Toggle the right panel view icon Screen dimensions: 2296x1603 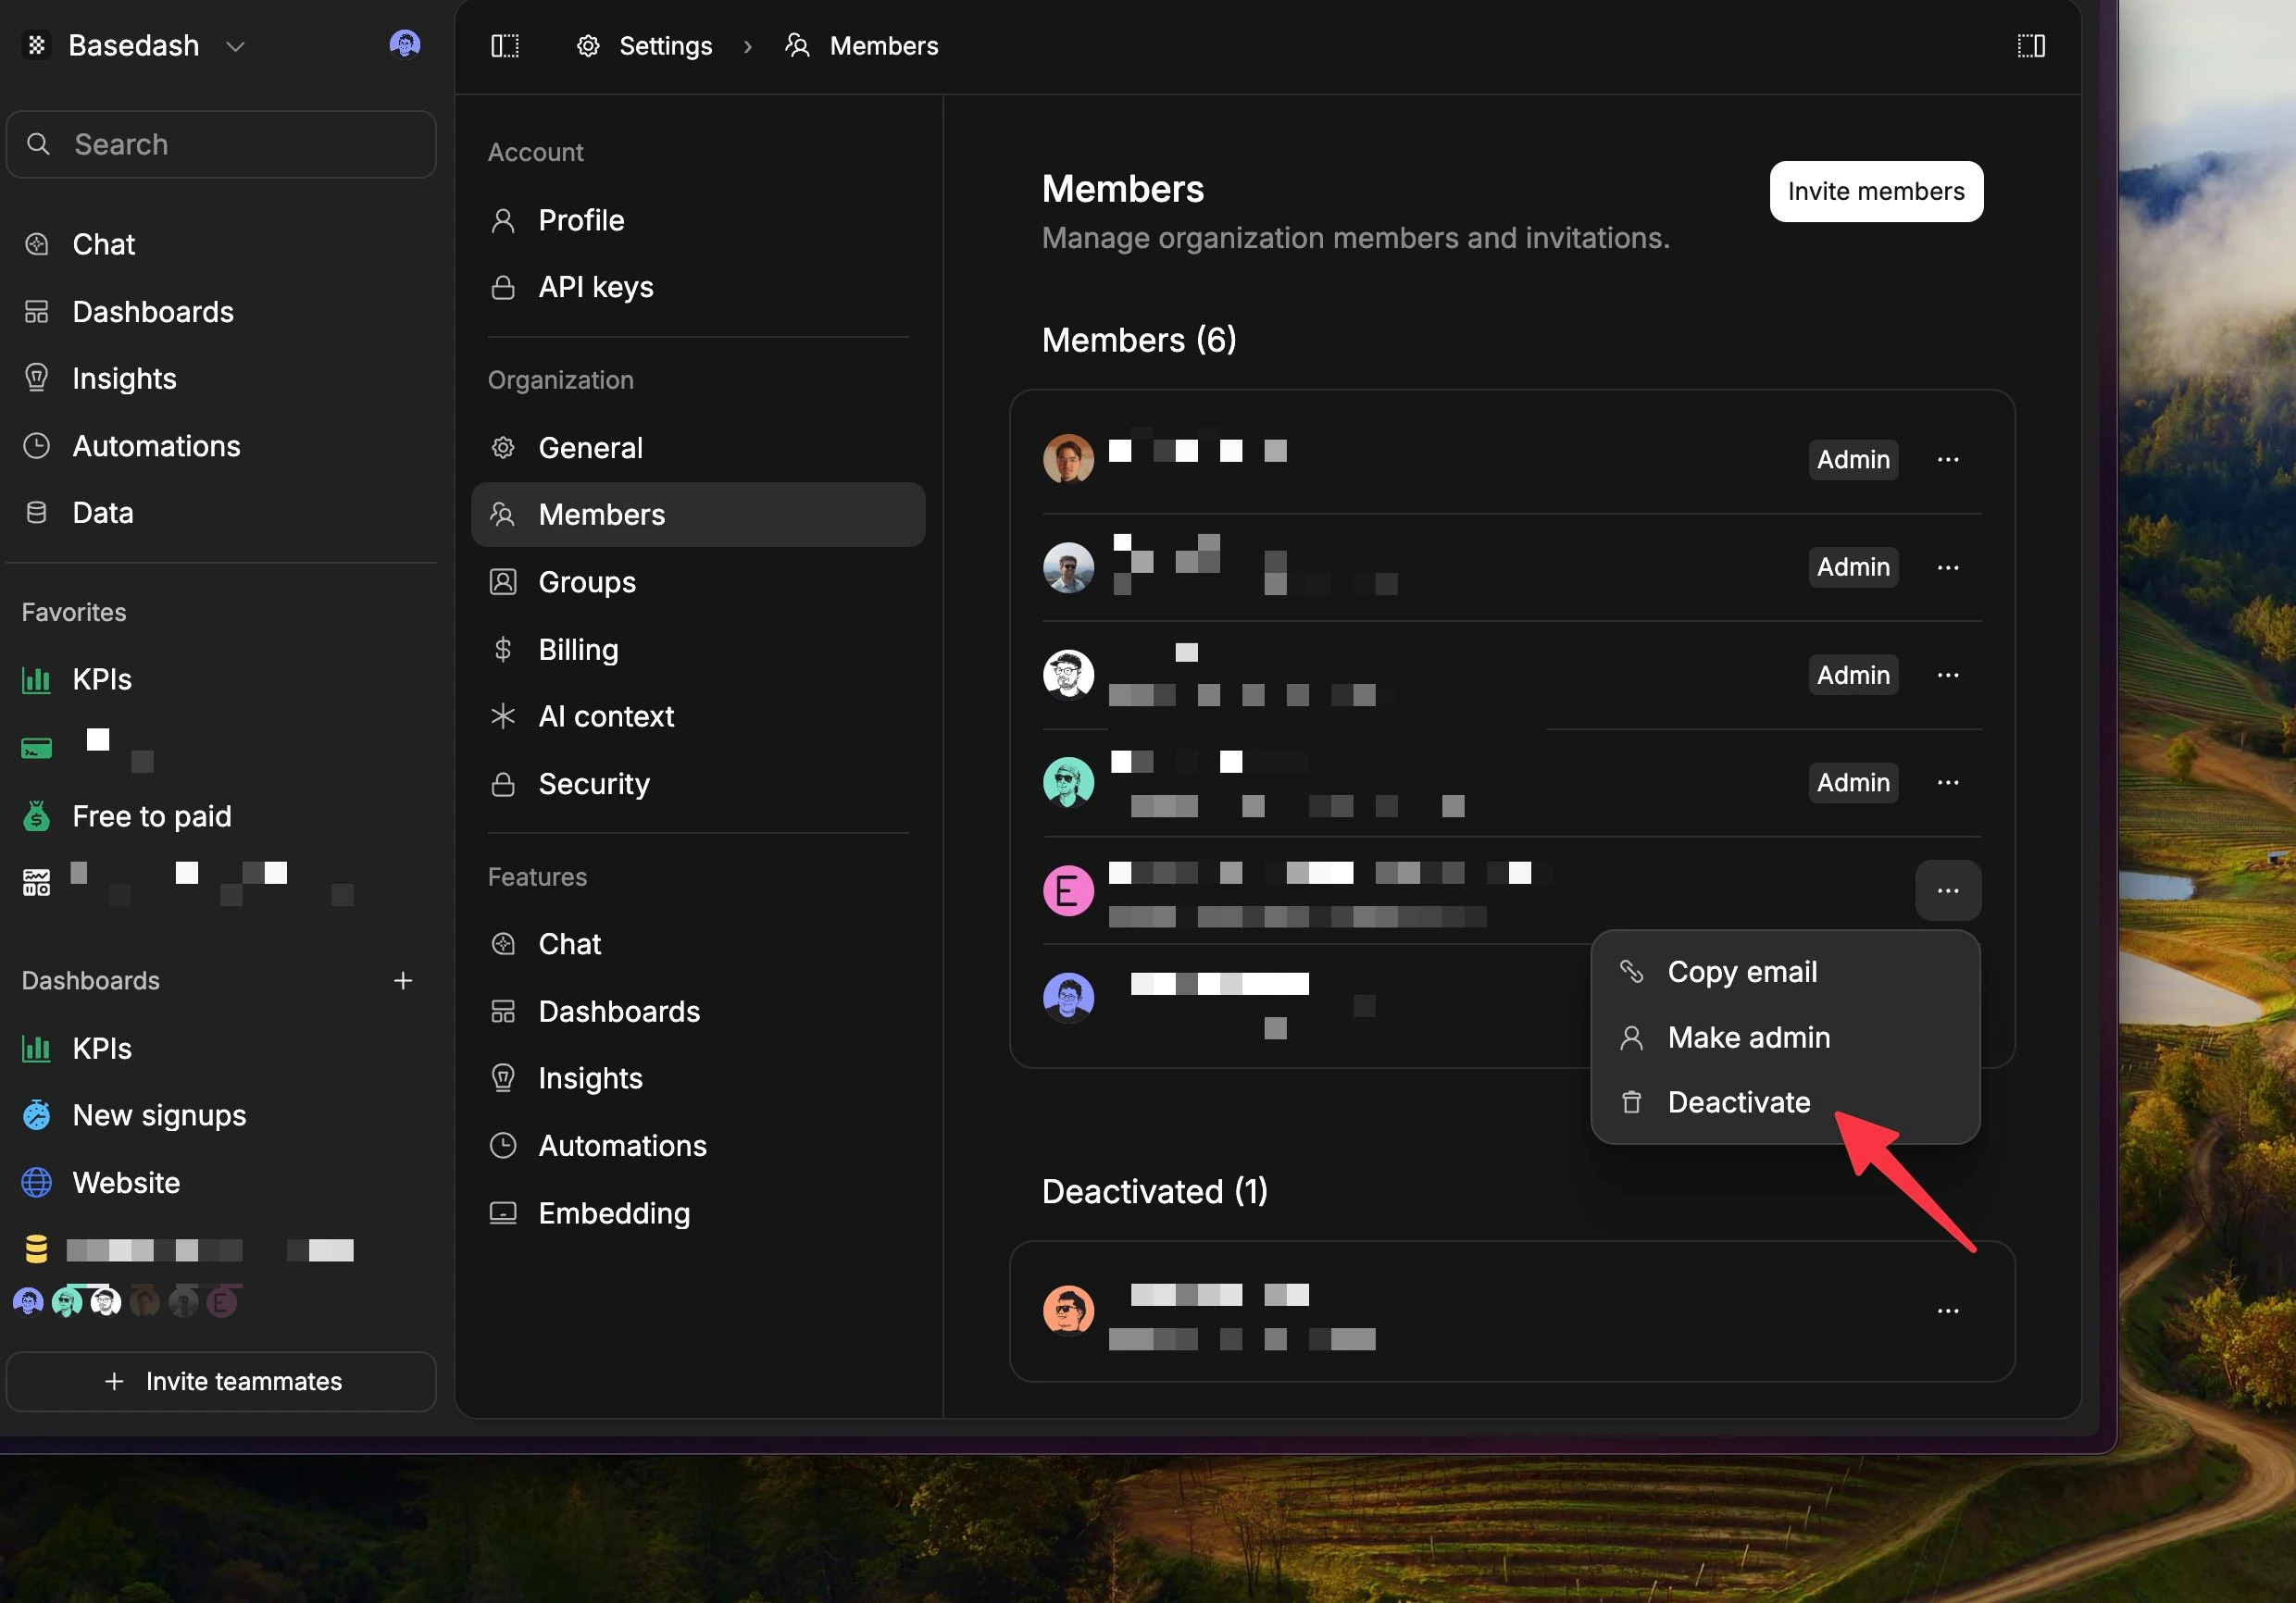pyautogui.click(x=2031, y=46)
